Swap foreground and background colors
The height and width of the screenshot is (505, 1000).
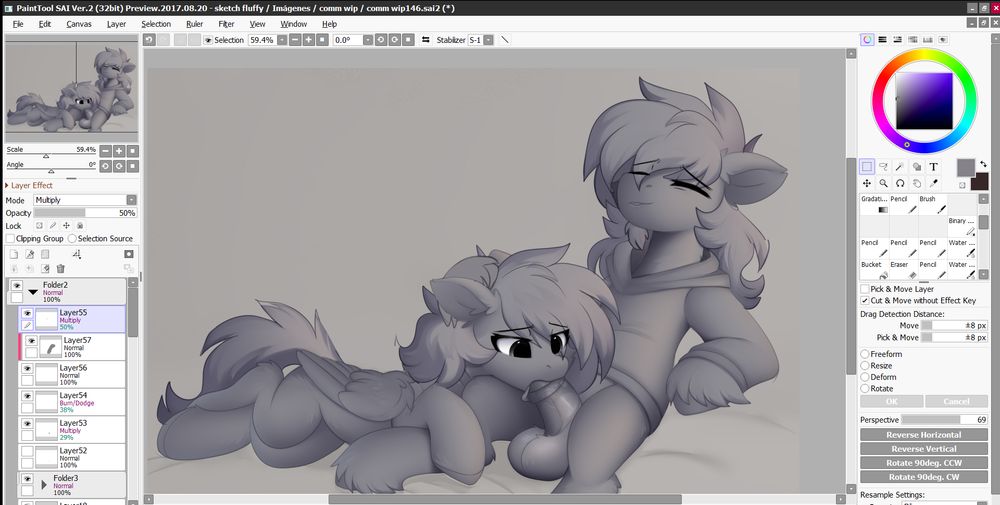coord(983,164)
